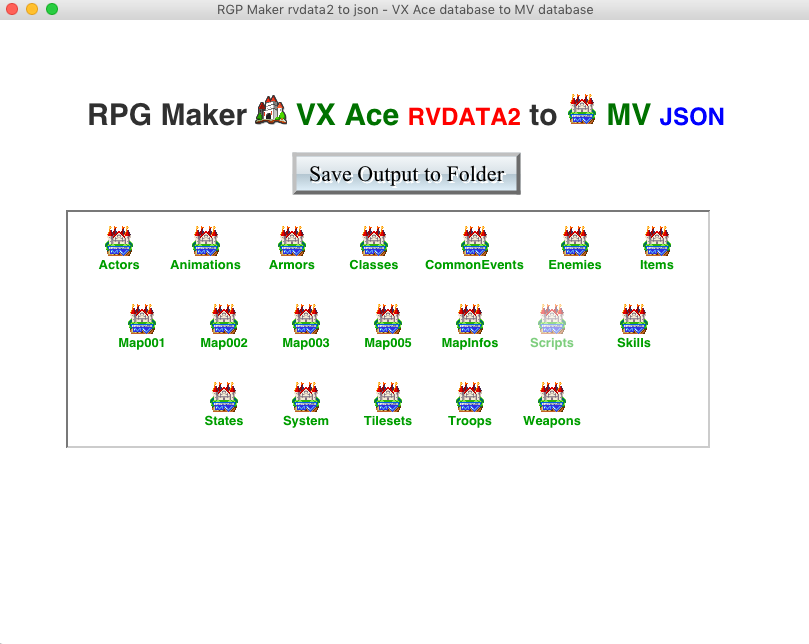Choose the Map005 file icon
Viewport: 809px width, 644px height.
(x=388, y=320)
